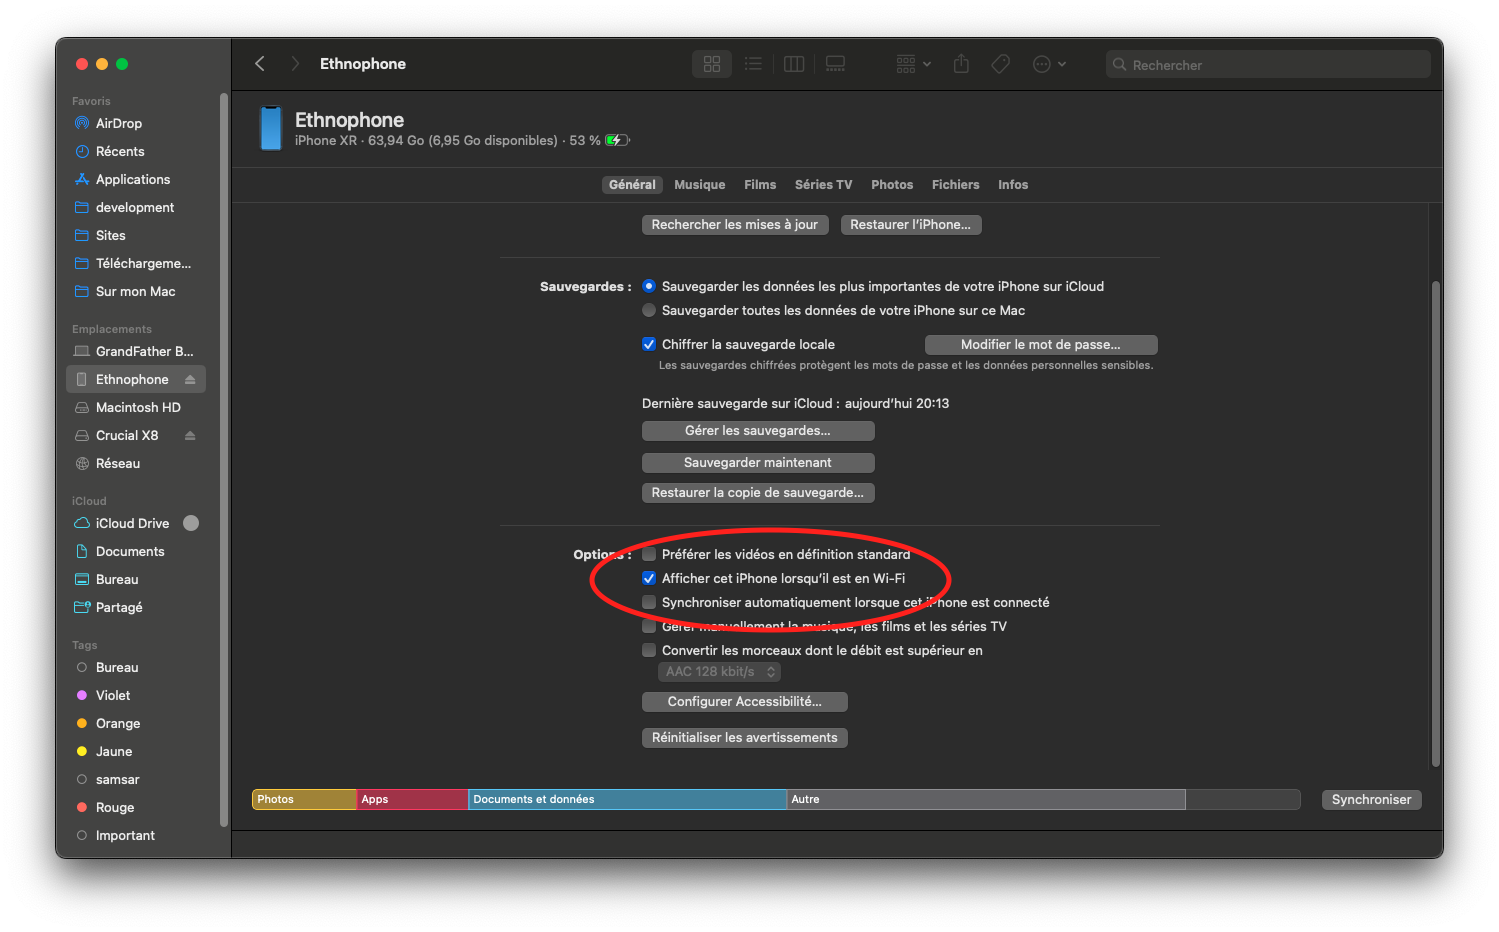Check Convertir les morceaux option
Image resolution: width=1499 pixels, height=932 pixels.
click(649, 650)
